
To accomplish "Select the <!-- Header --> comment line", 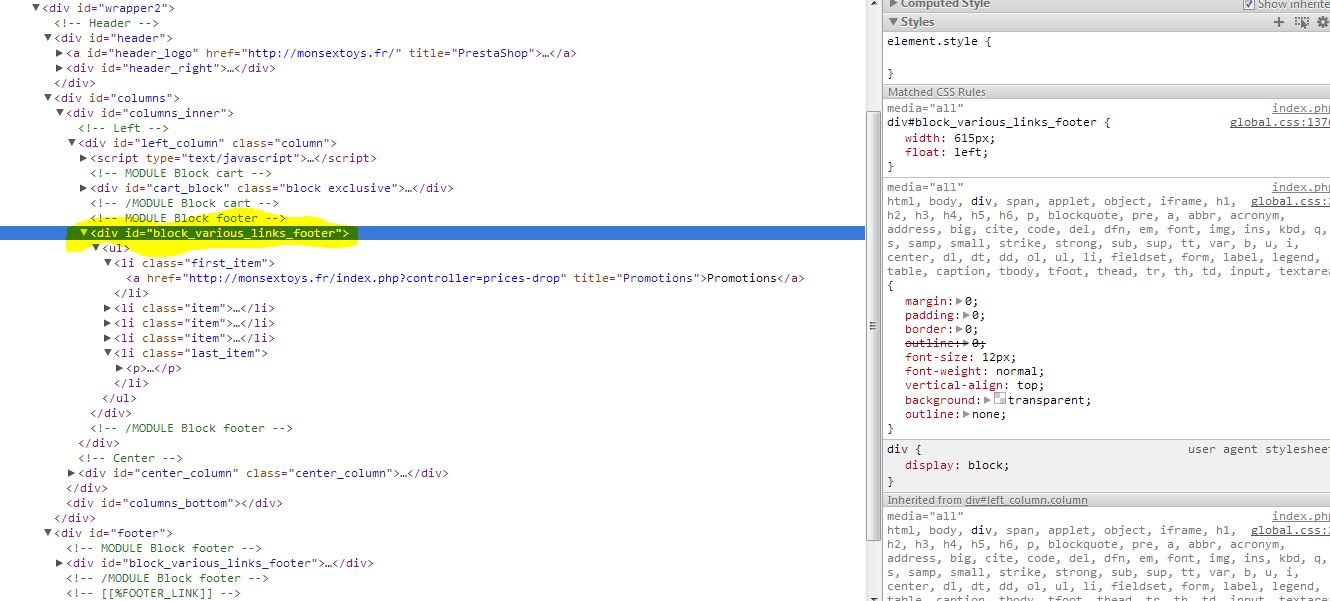I will (106, 23).
